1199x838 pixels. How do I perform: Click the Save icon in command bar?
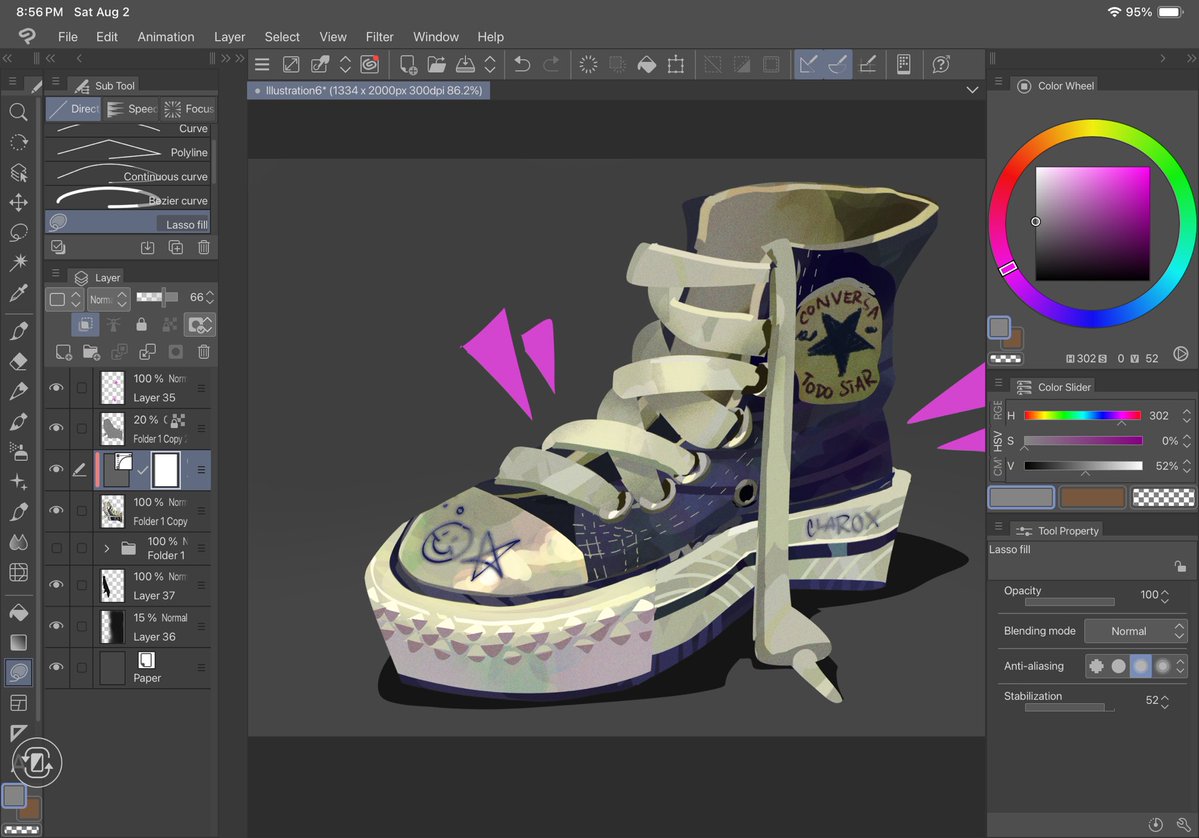pos(465,64)
